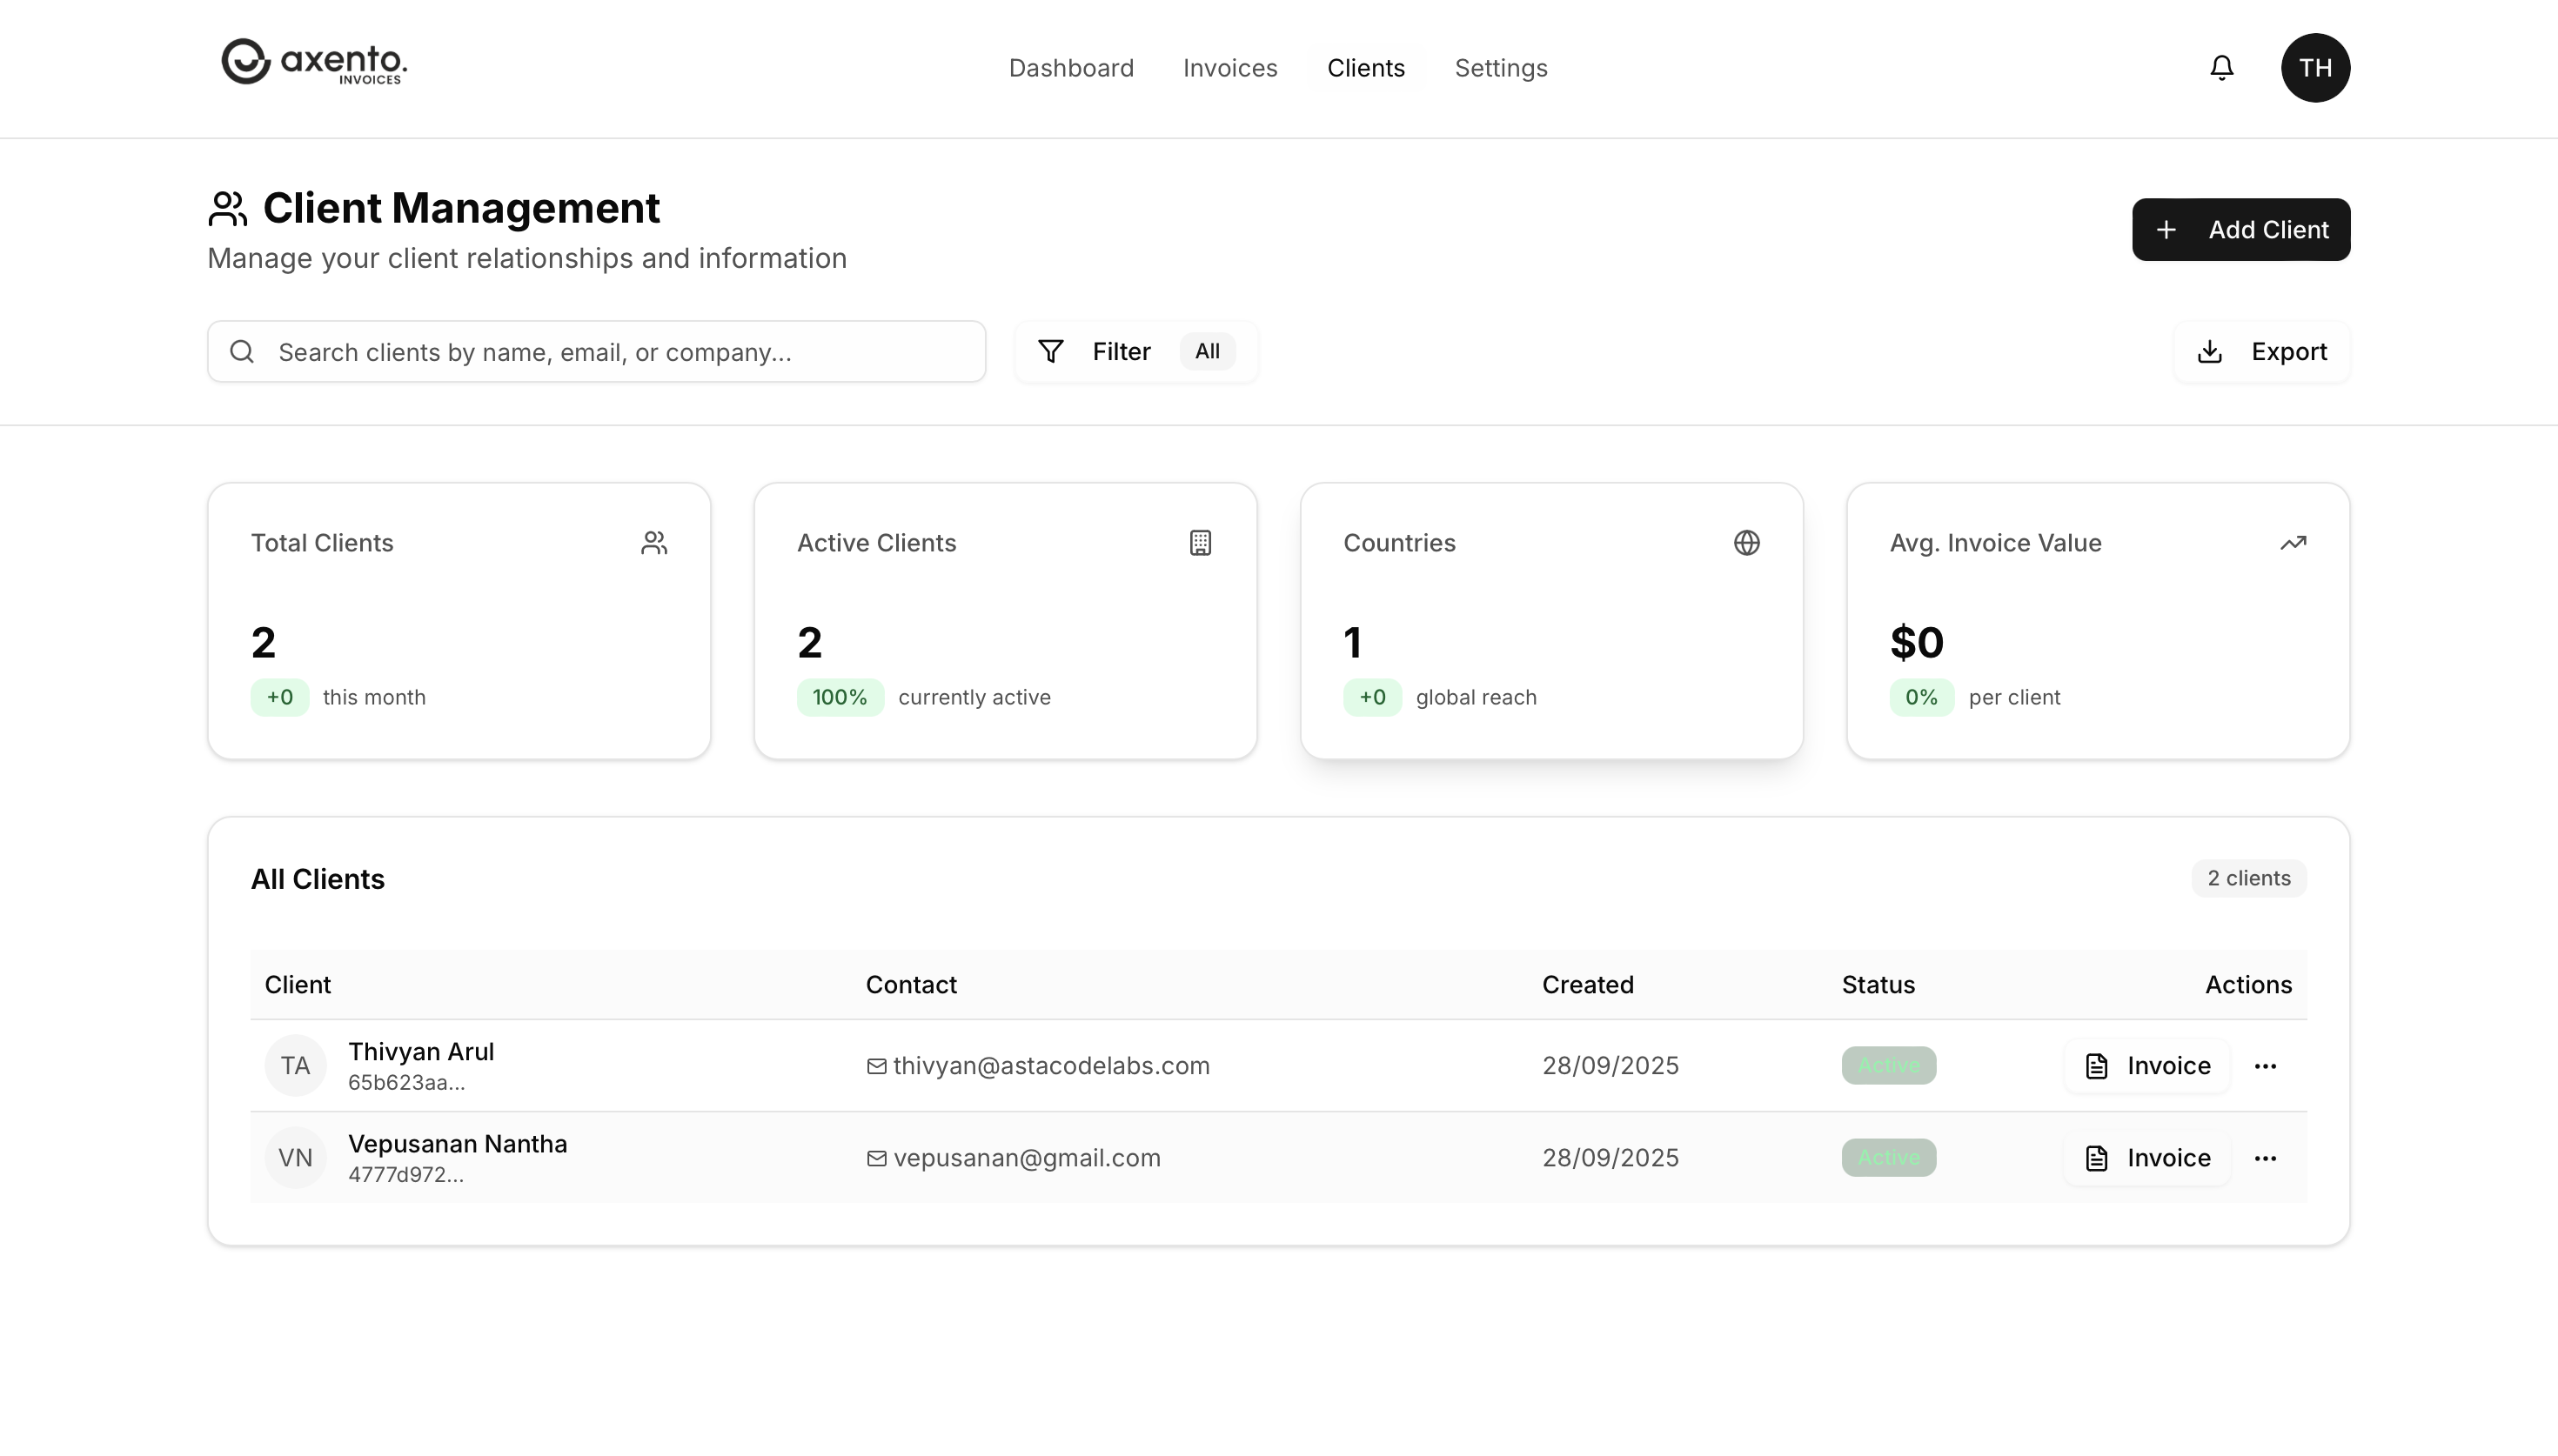The image size is (2558, 1456).
Task: Click the Export button
Action: point(2261,351)
